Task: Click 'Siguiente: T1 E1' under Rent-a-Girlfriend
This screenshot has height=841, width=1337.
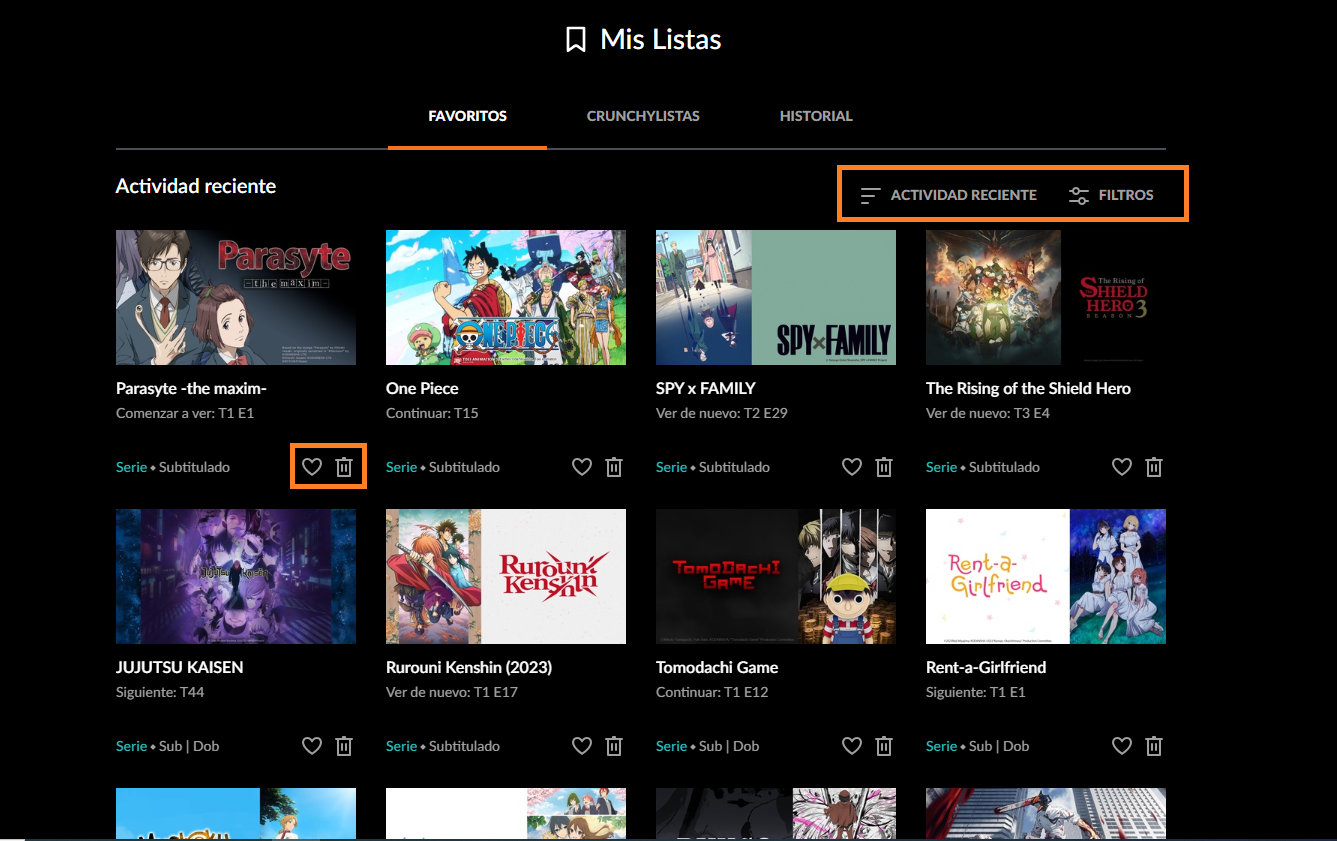Action: 976,692
